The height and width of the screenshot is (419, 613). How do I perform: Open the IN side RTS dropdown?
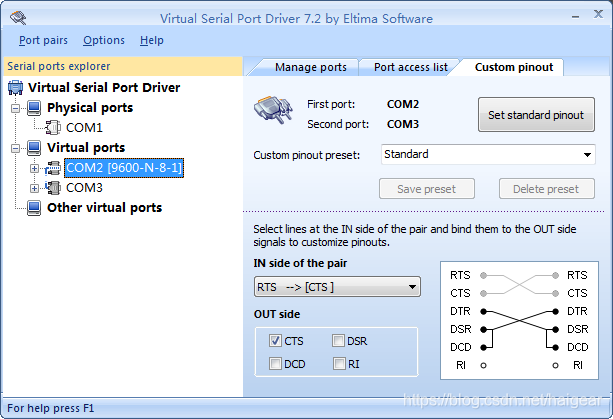[412, 287]
